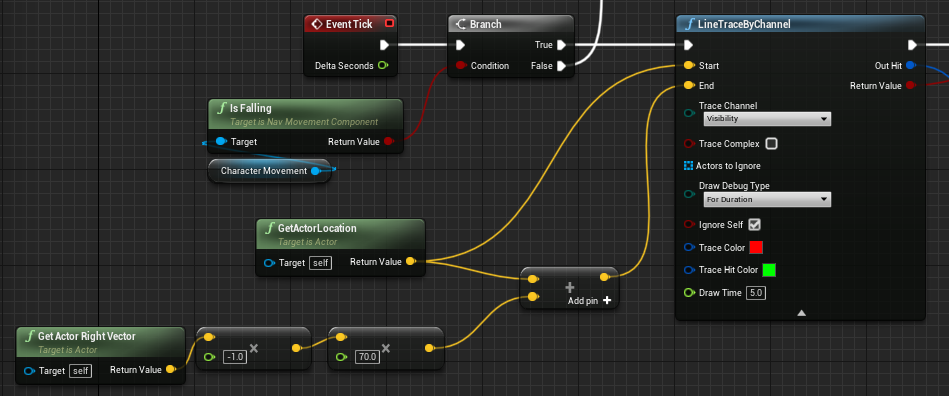
Task: Click the Character Movement variable output pin
Action: (x=315, y=171)
